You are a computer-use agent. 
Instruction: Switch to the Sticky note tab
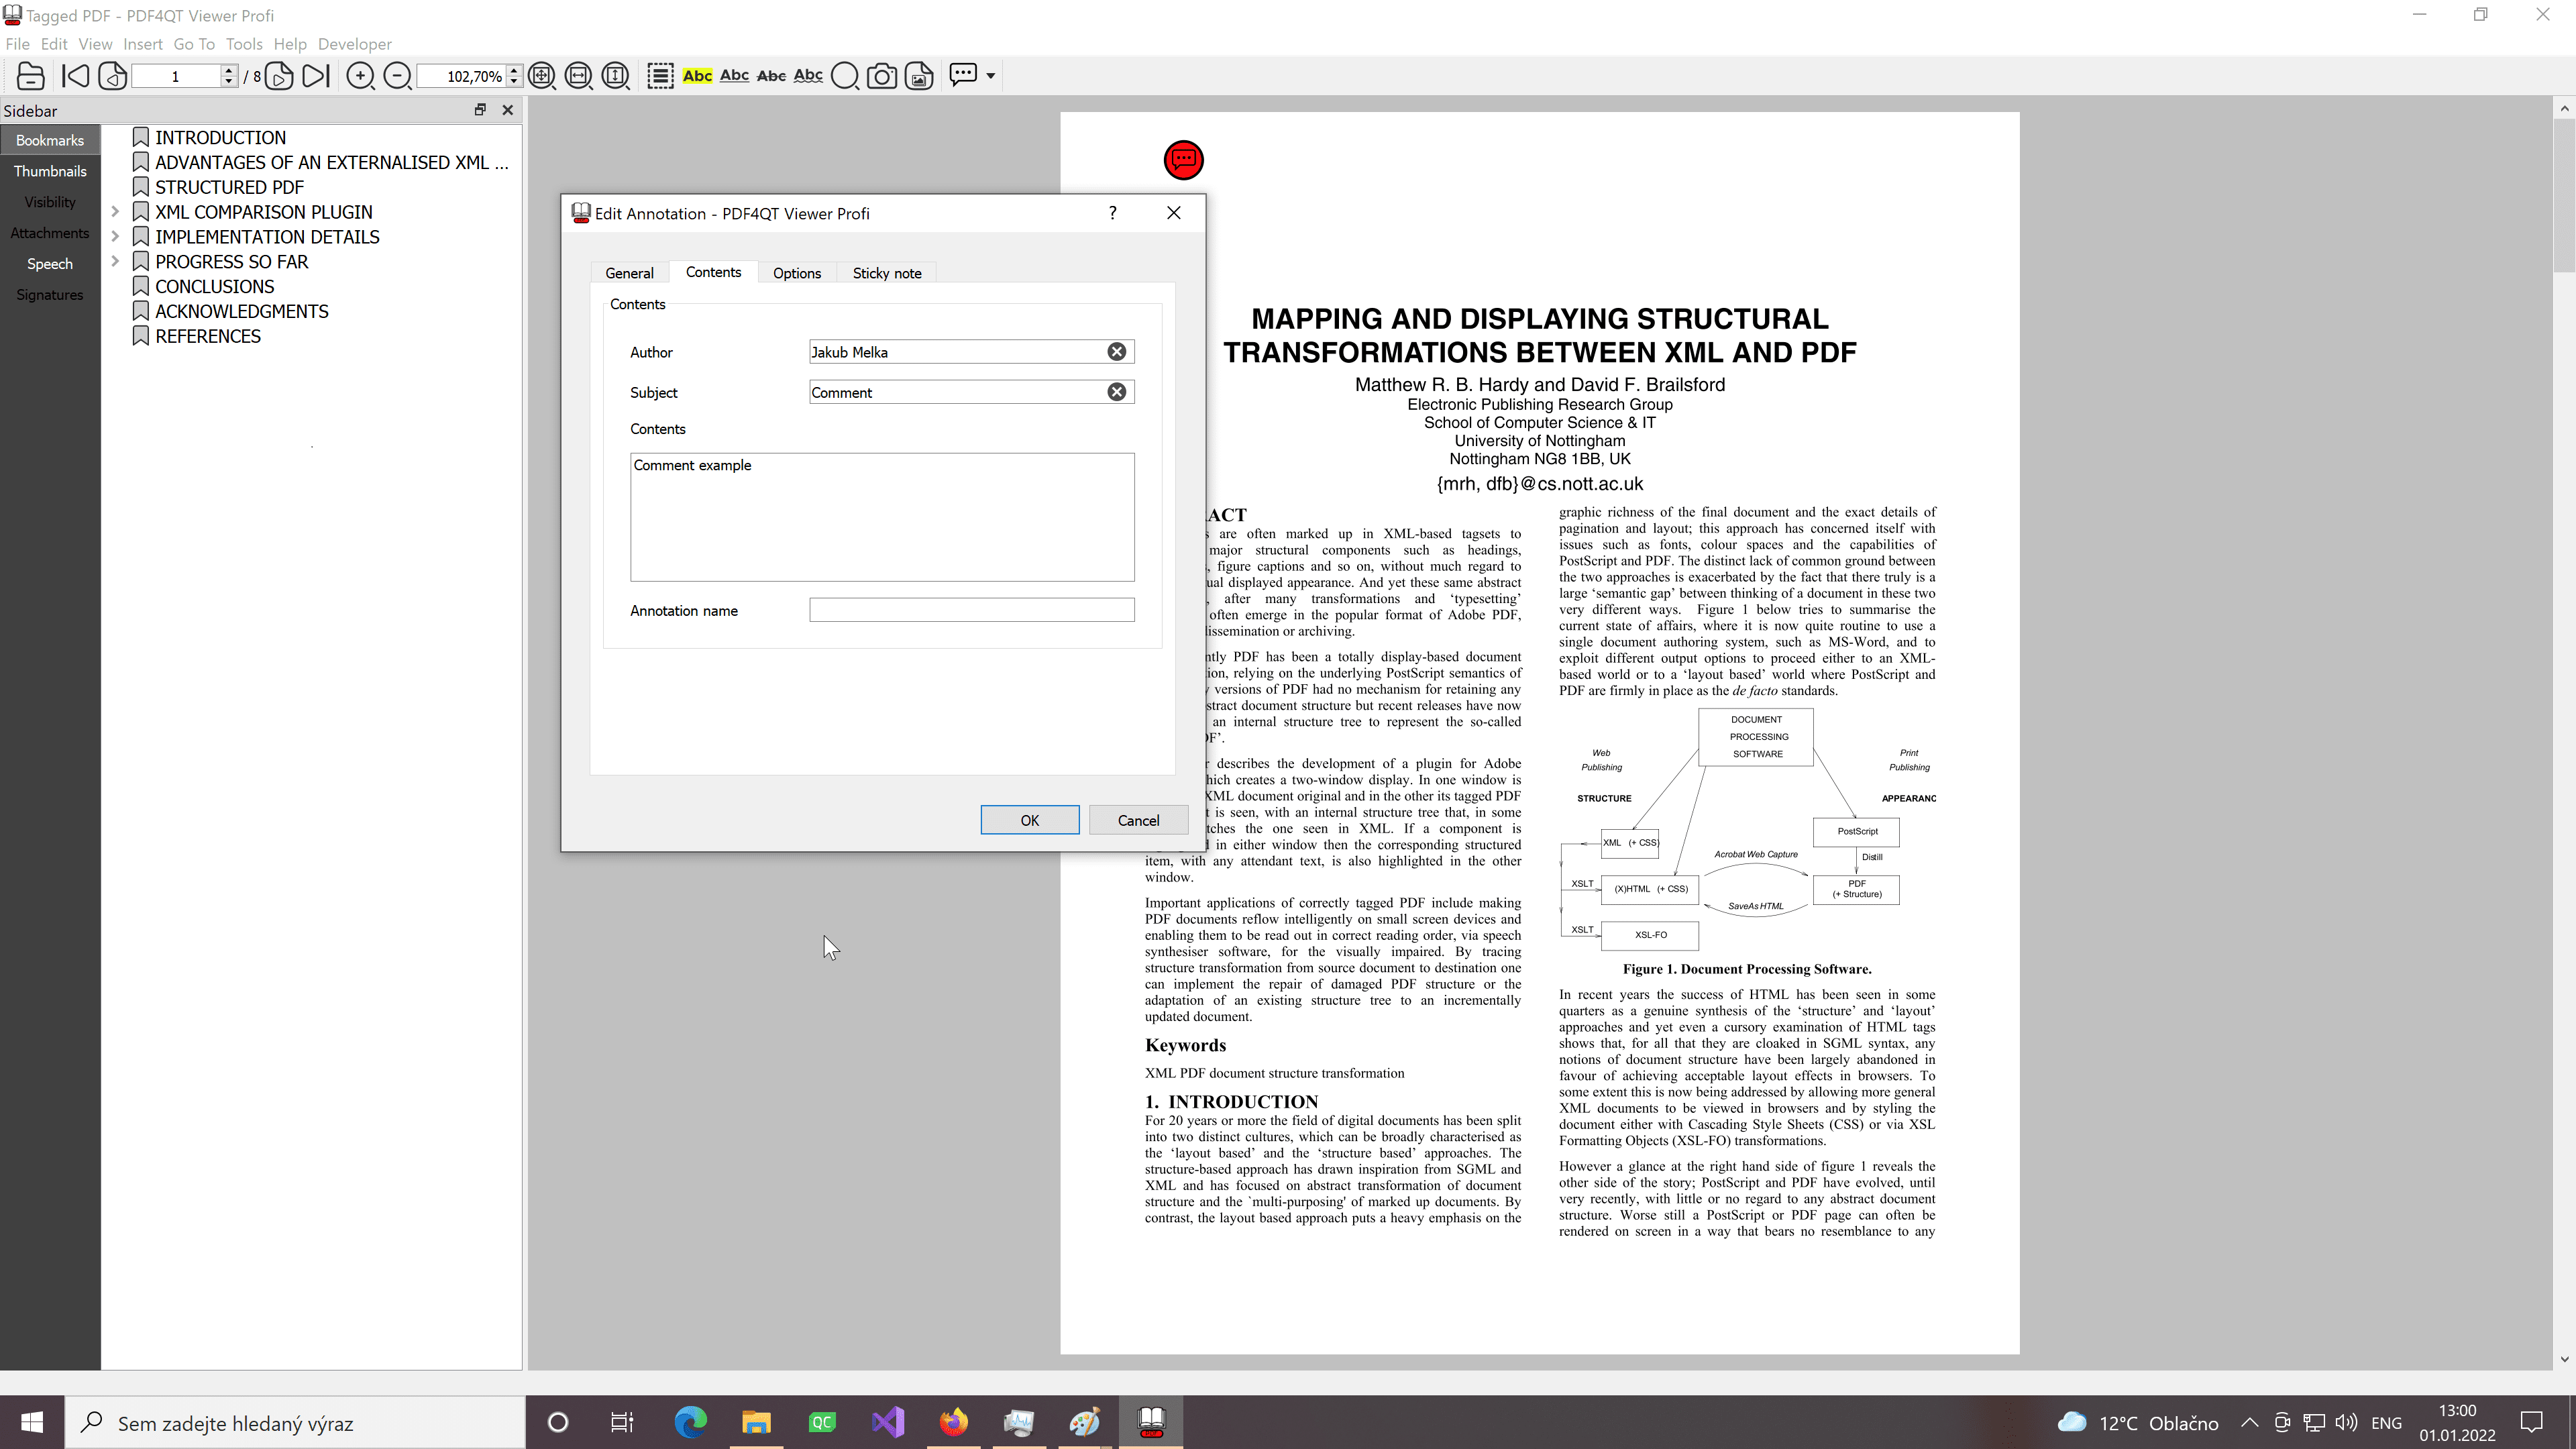point(886,273)
